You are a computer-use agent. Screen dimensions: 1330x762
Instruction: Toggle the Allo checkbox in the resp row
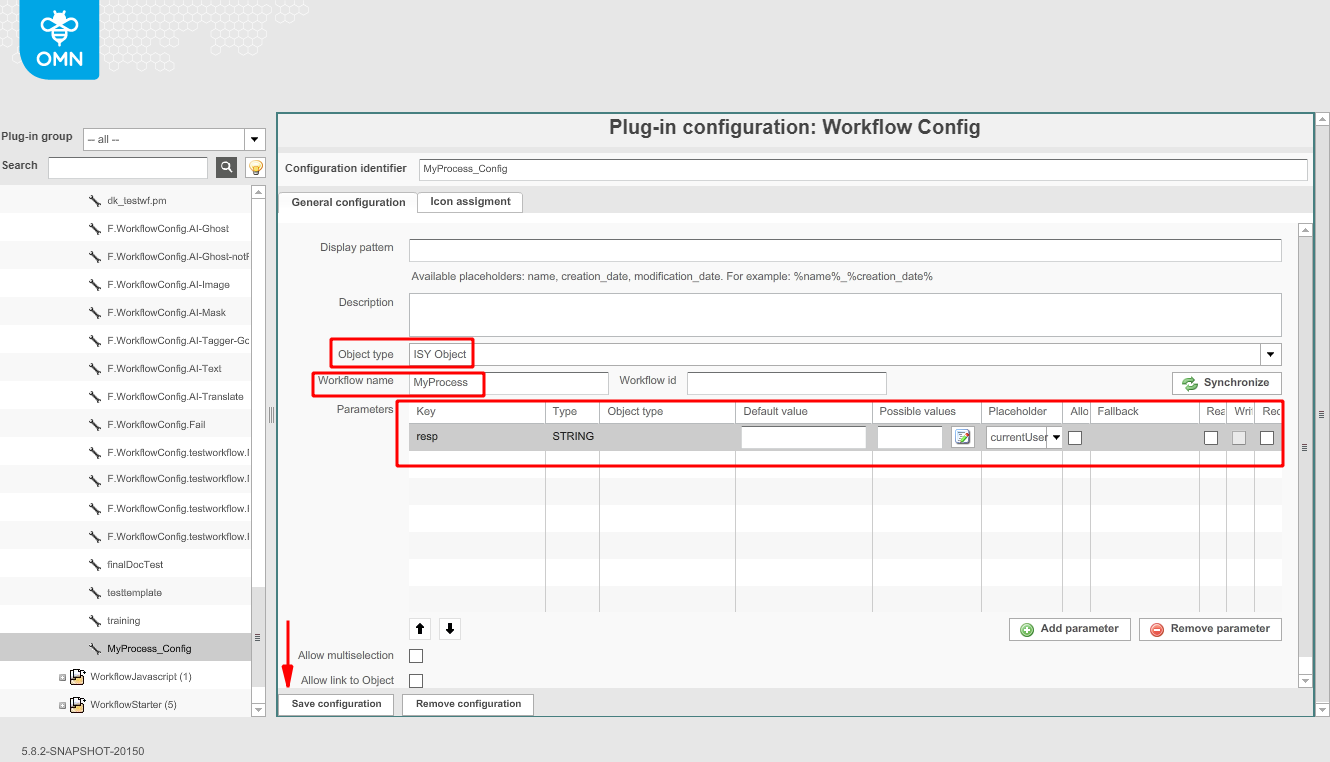tap(1075, 437)
